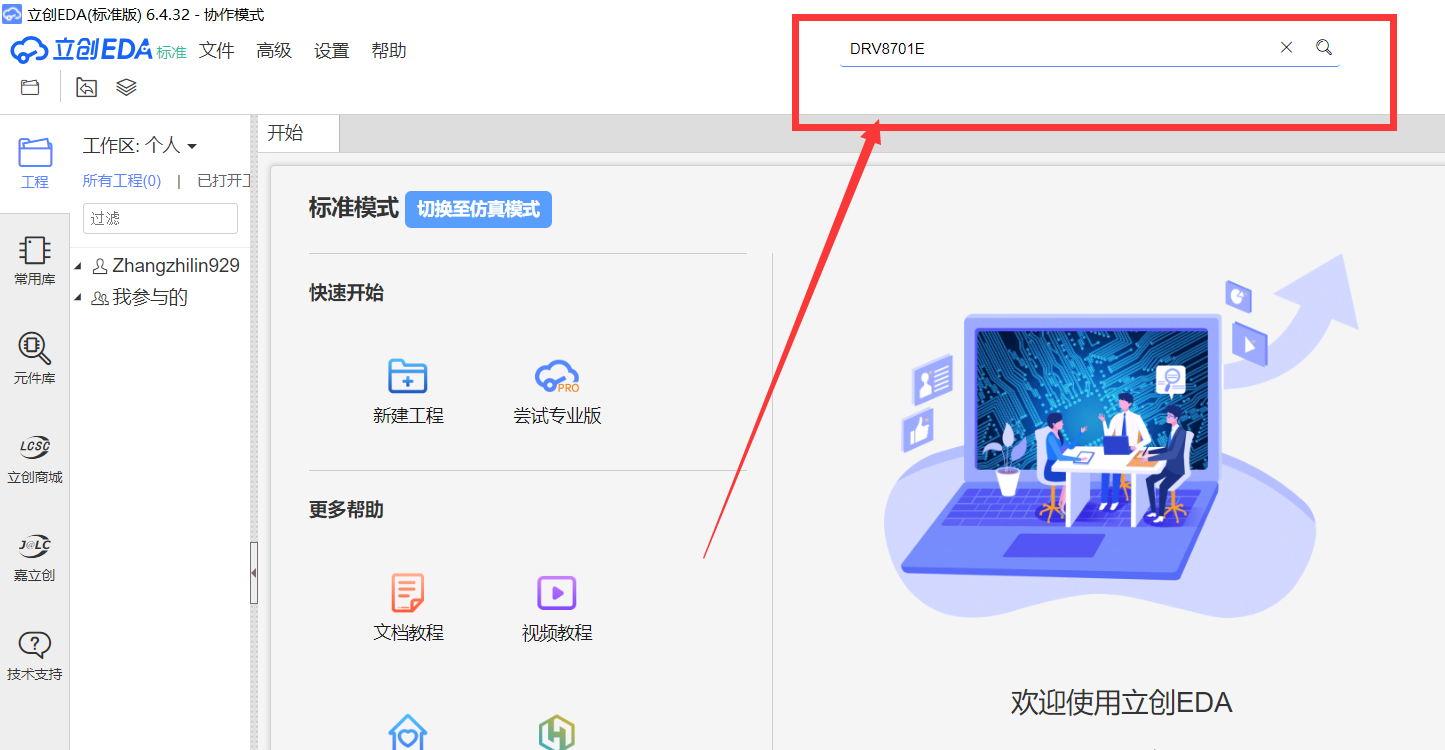The height and width of the screenshot is (750, 1445).
Task: Click the magnifier icon to search DRV8701E
Action: (x=1323, y=46)
